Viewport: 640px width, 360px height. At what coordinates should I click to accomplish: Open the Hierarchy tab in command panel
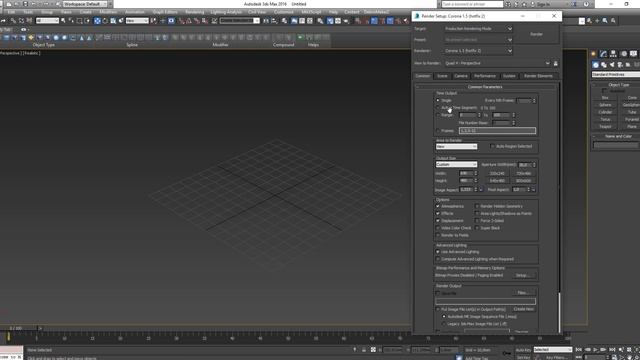pos(613,53)
